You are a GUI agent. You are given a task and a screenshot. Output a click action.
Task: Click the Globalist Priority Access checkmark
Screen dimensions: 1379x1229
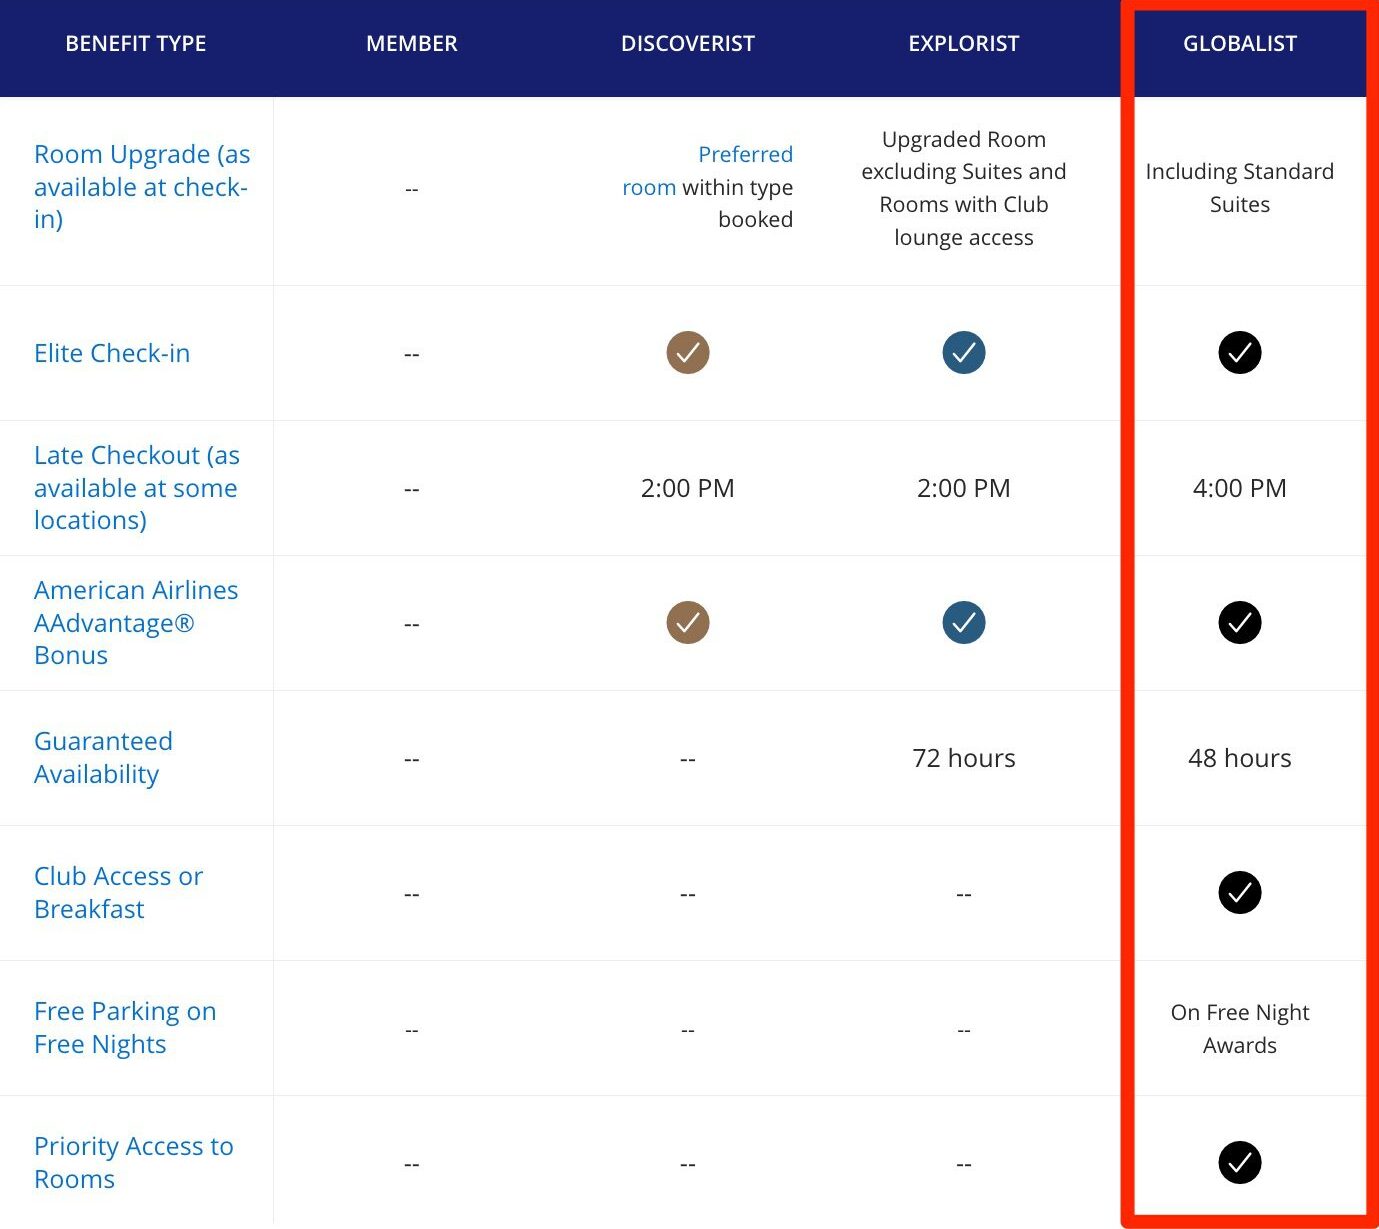1240,1162
